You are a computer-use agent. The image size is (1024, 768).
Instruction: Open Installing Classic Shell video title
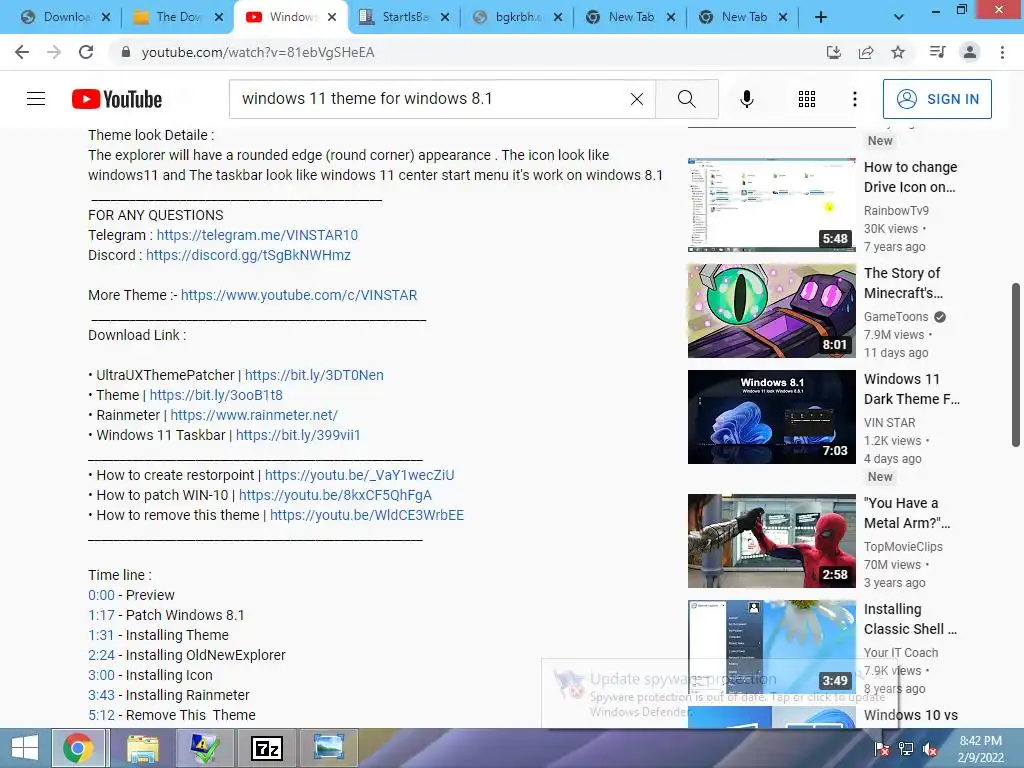click(x=910, y=619)
